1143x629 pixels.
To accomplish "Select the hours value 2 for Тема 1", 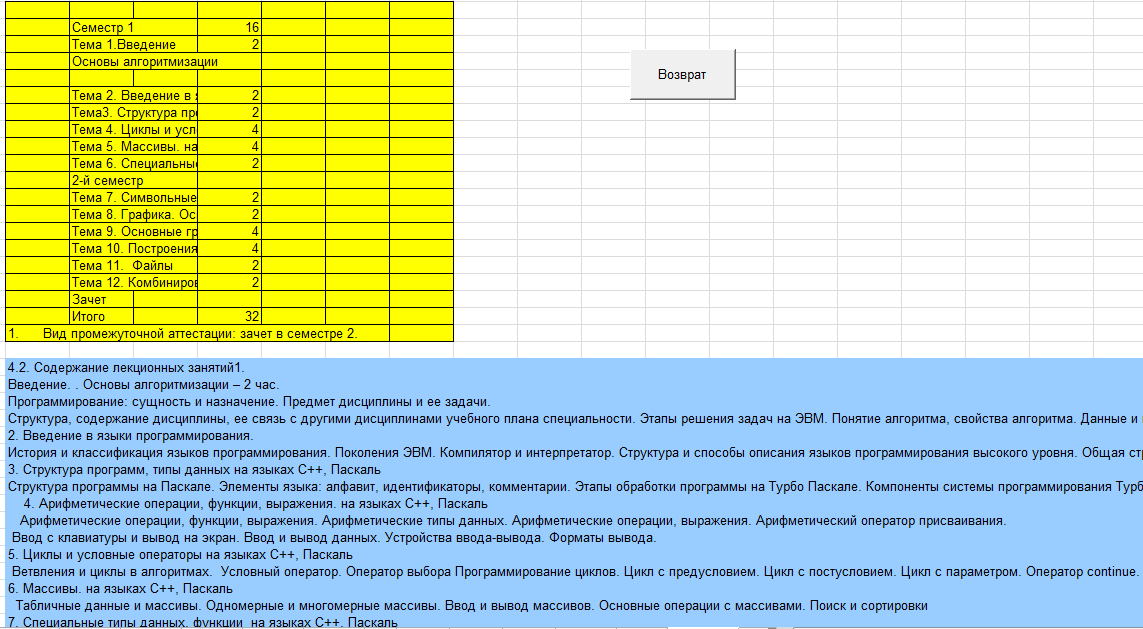I will [x=229, y=44].
